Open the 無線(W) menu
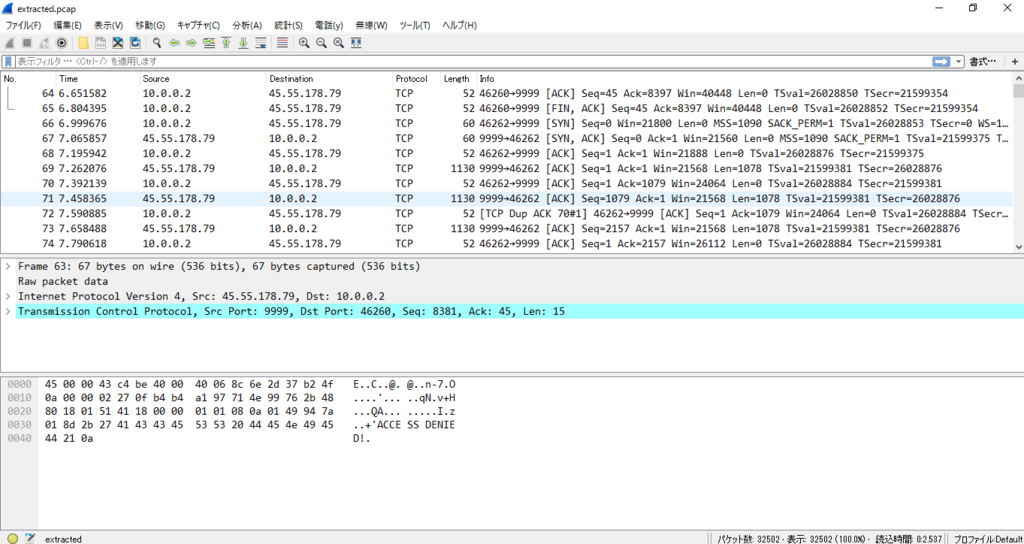The height and width of the screenshot is (544, 1024). coord(371,25)
